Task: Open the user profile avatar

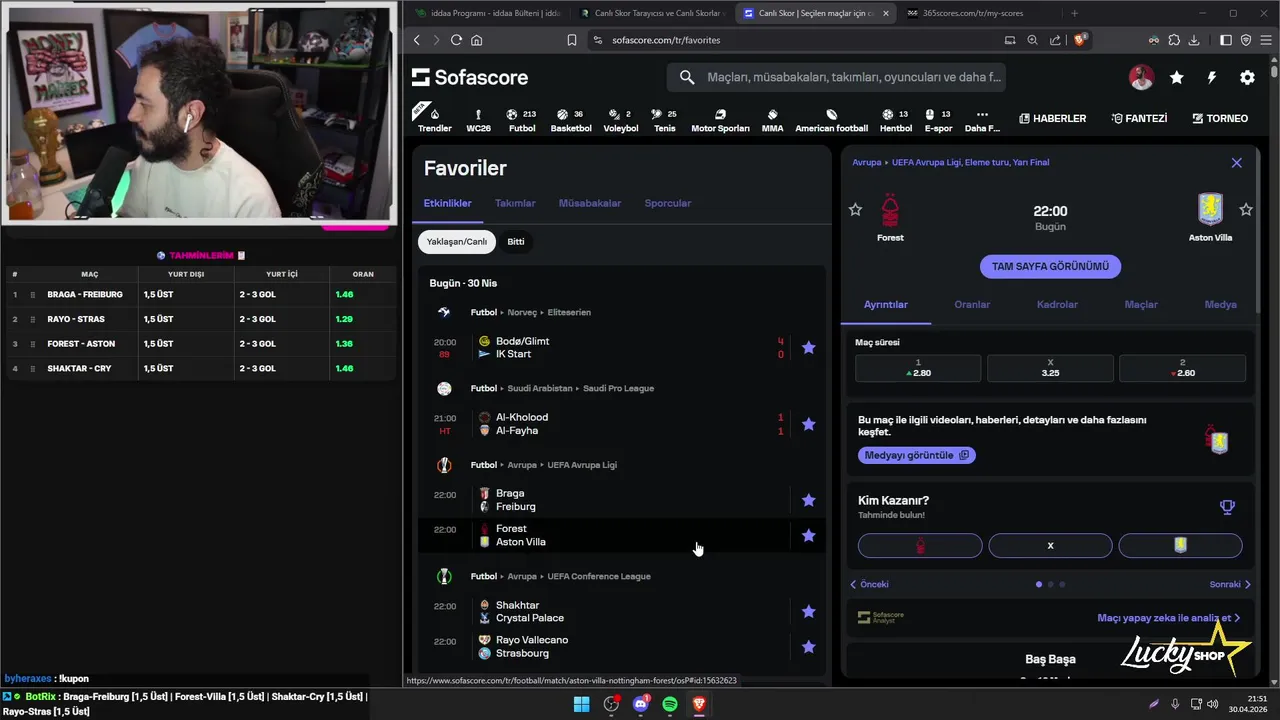Action: [x=1141, y=77]
